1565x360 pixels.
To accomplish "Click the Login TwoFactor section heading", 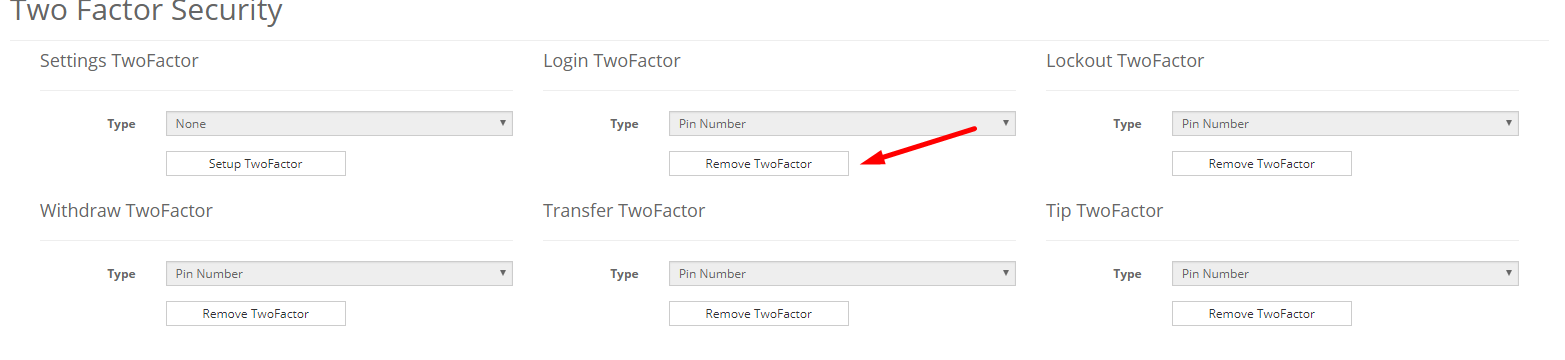I will click(x=612, y=61).
